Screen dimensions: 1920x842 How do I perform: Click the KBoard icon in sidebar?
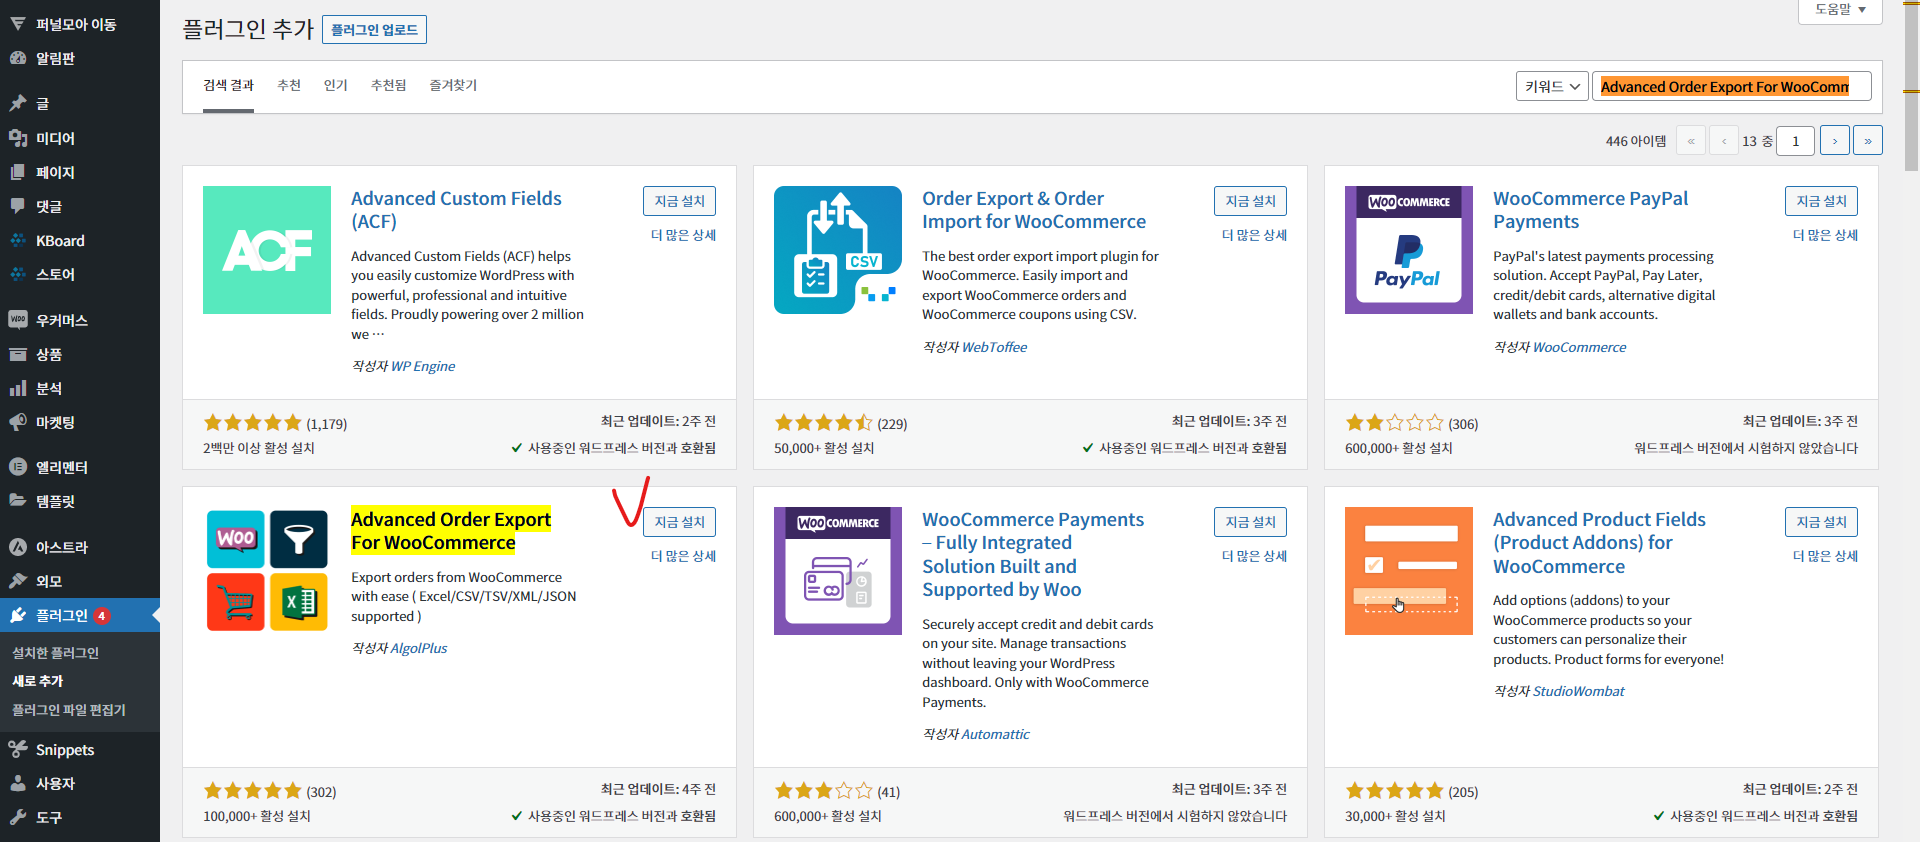coord(18,240)
